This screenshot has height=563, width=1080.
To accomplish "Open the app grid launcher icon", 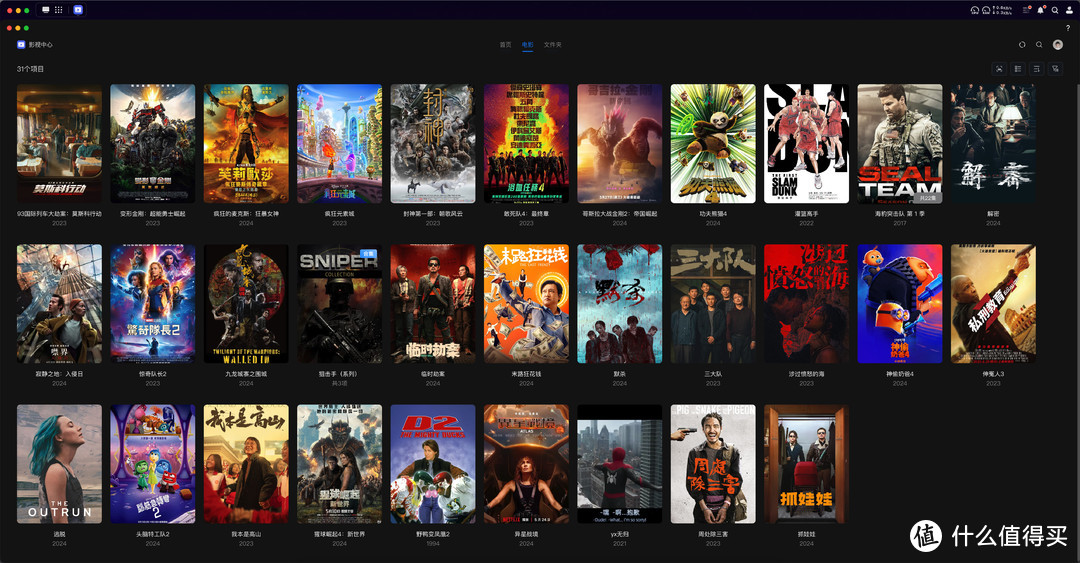I will pyautogui.click(x=59, y=10).
